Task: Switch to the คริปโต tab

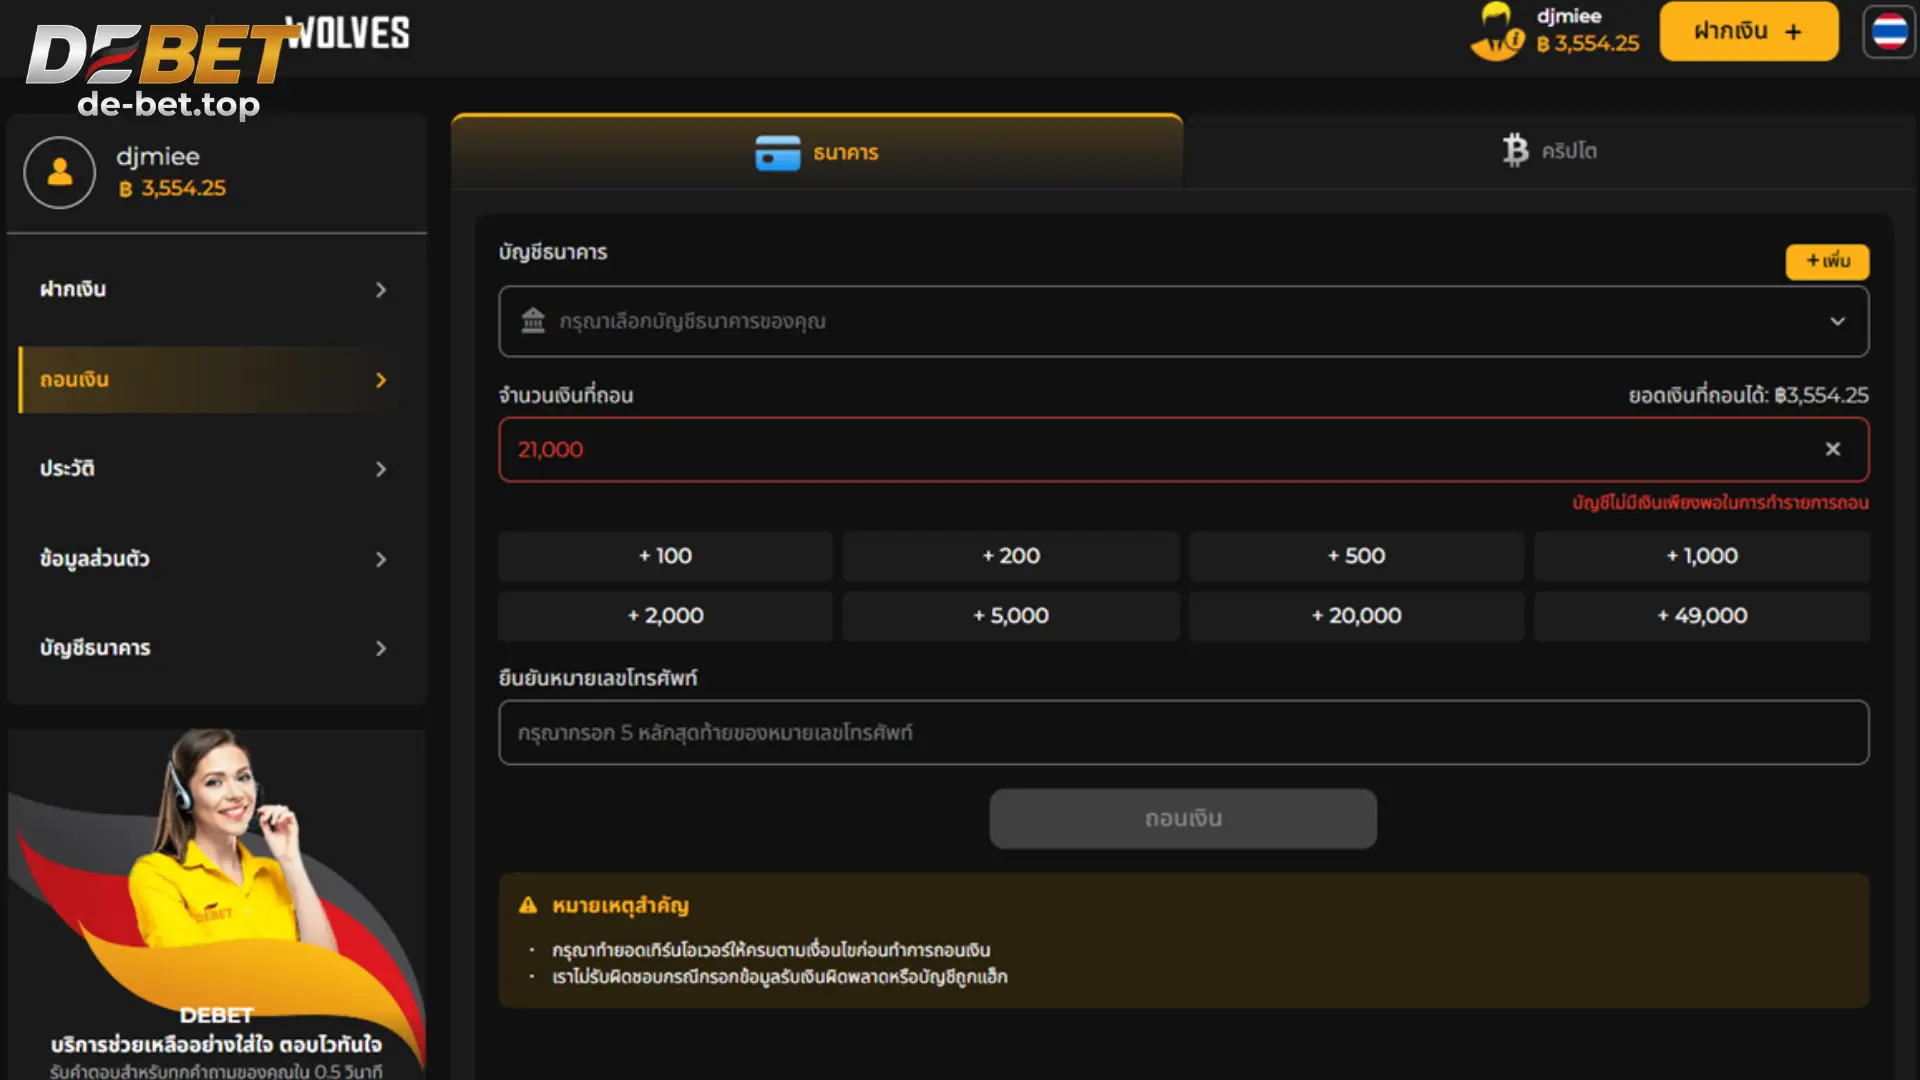Action: click(1549, 151)
